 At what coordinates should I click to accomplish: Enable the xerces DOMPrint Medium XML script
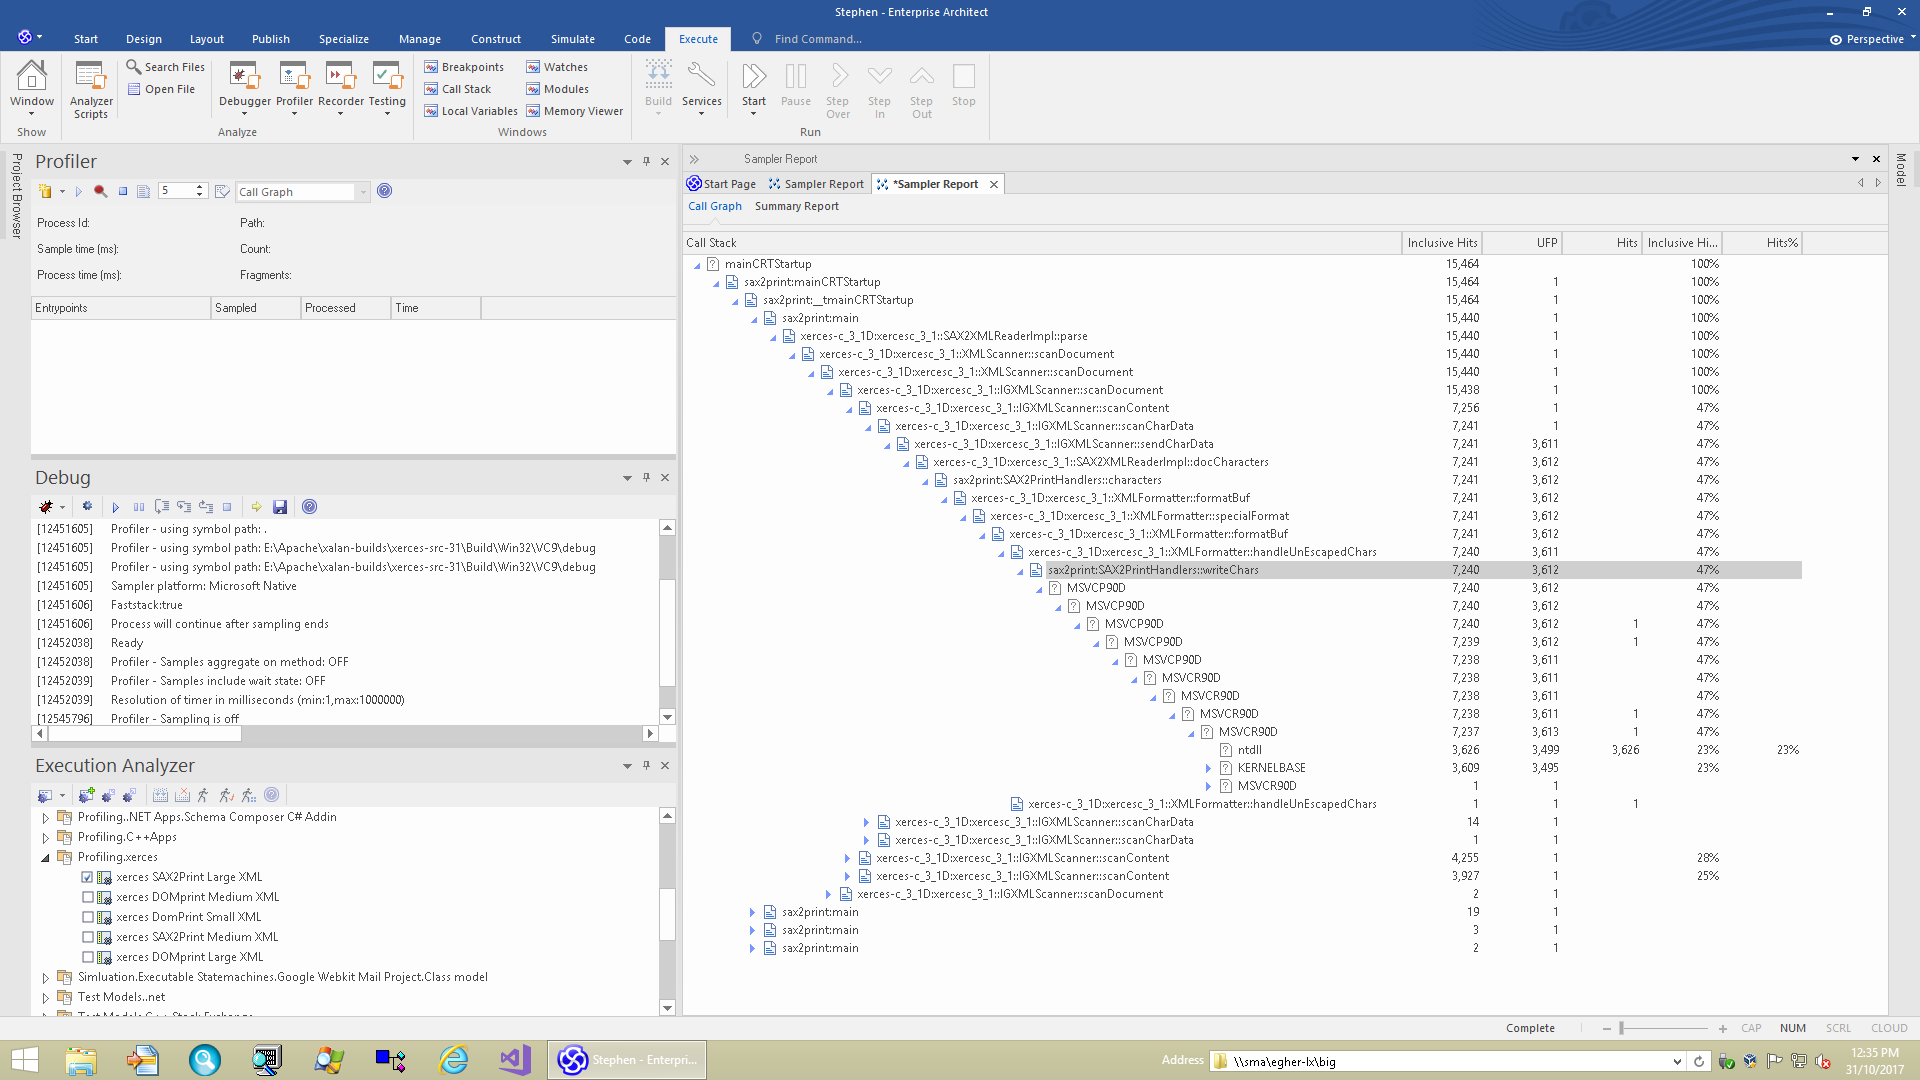click(x=88, y=897)
